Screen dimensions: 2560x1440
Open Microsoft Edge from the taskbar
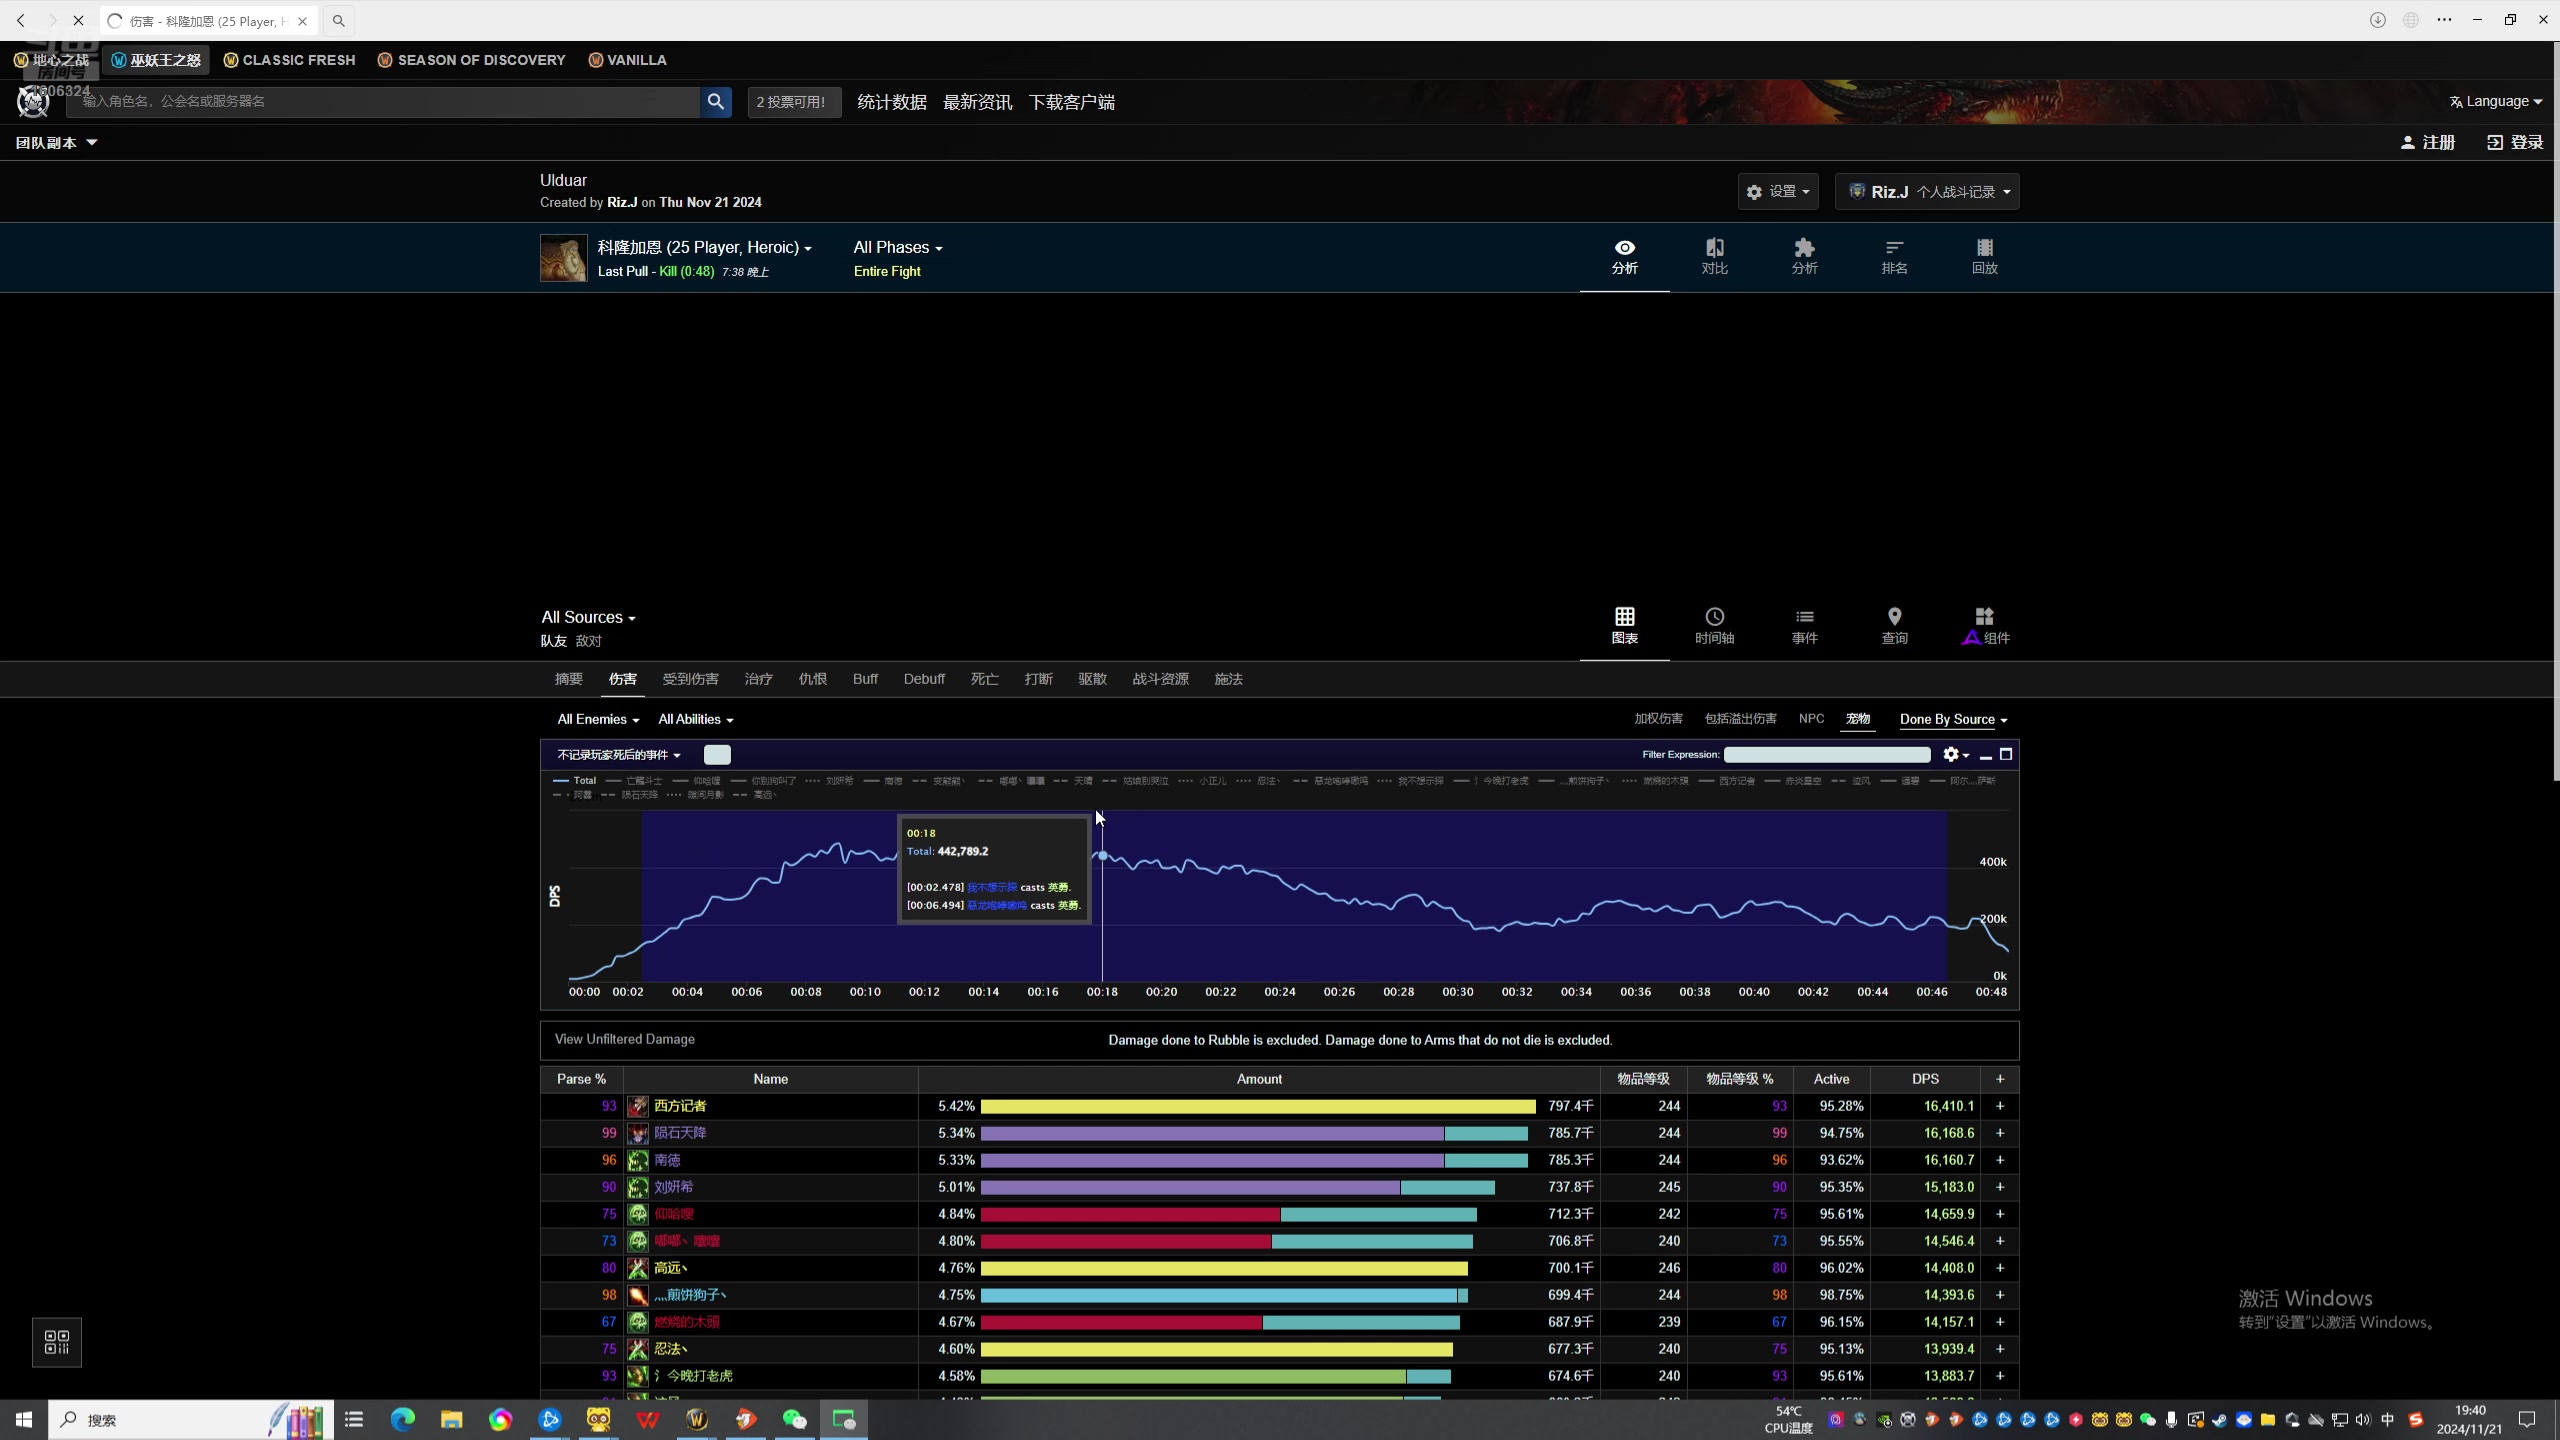[x=402, y=1419]
